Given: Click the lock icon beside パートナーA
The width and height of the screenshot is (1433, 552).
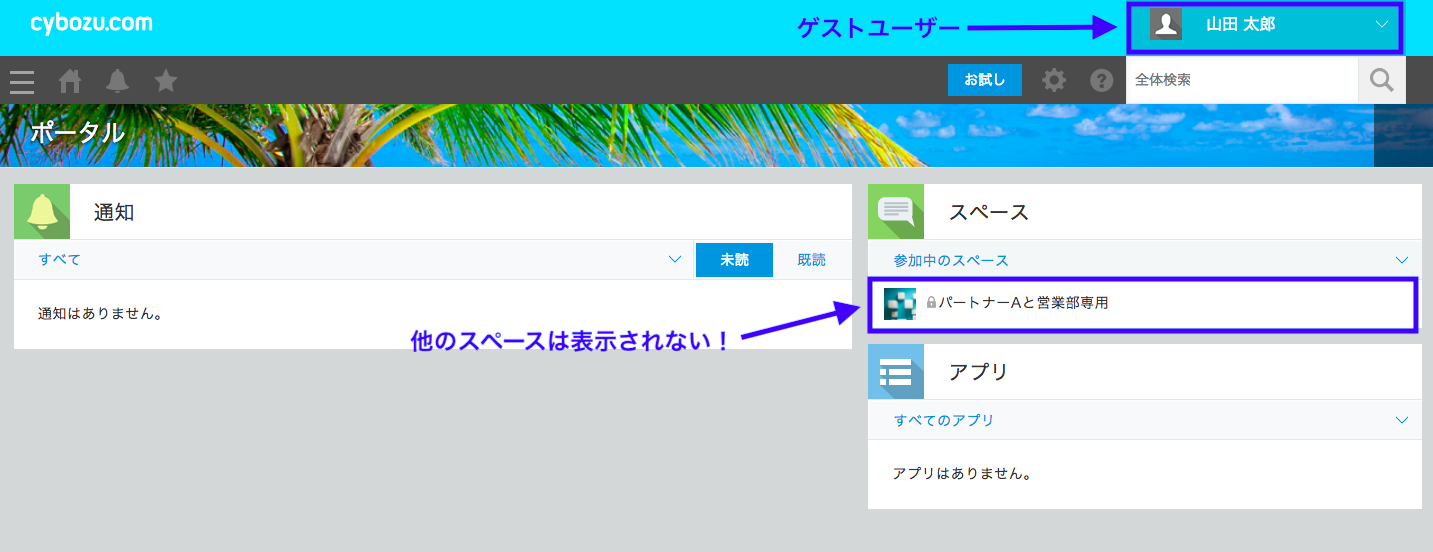Looking at the screenshot, I should pos(931,302).
